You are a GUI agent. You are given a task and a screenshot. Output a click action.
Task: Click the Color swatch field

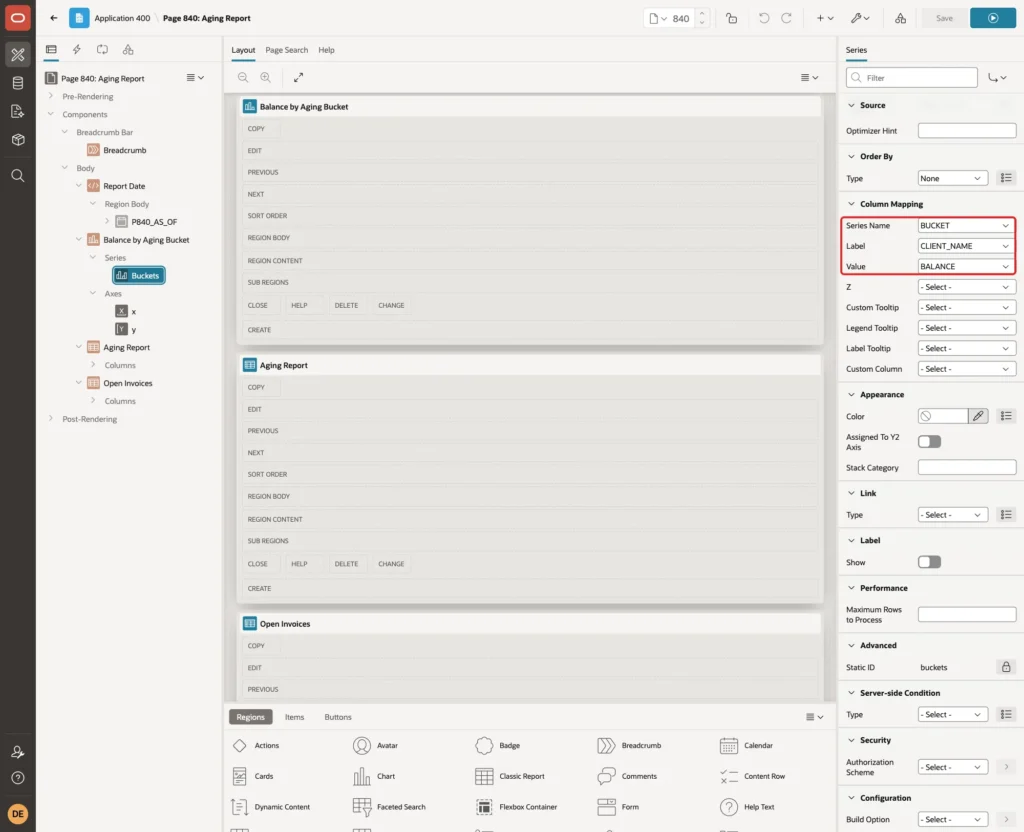pyautogui.click(x=943, y=416)
